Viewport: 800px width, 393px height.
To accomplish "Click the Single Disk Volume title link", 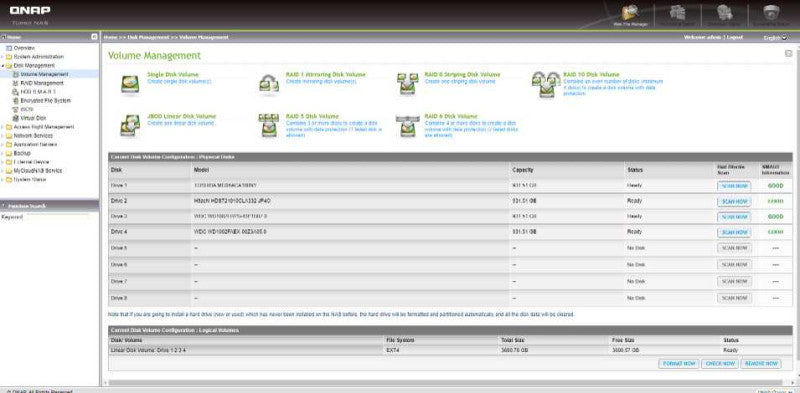I will [x=172, y=75].
